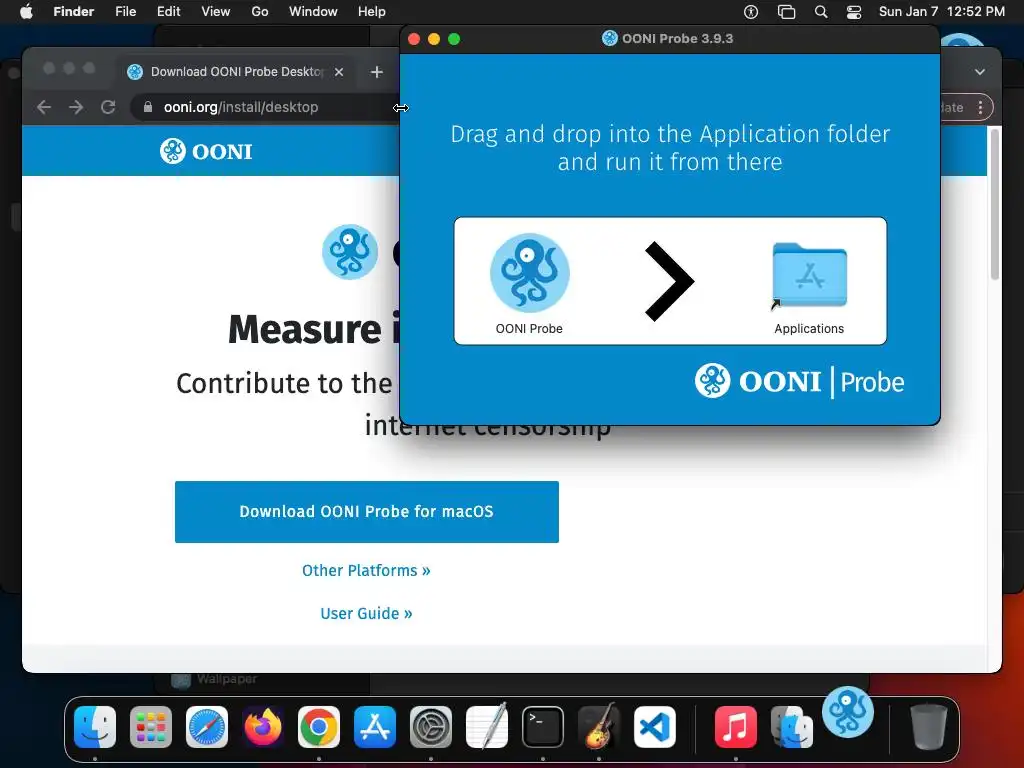The image size is (1024, 768).
Task: View site security lock info
Action: [x=148, y=107]
